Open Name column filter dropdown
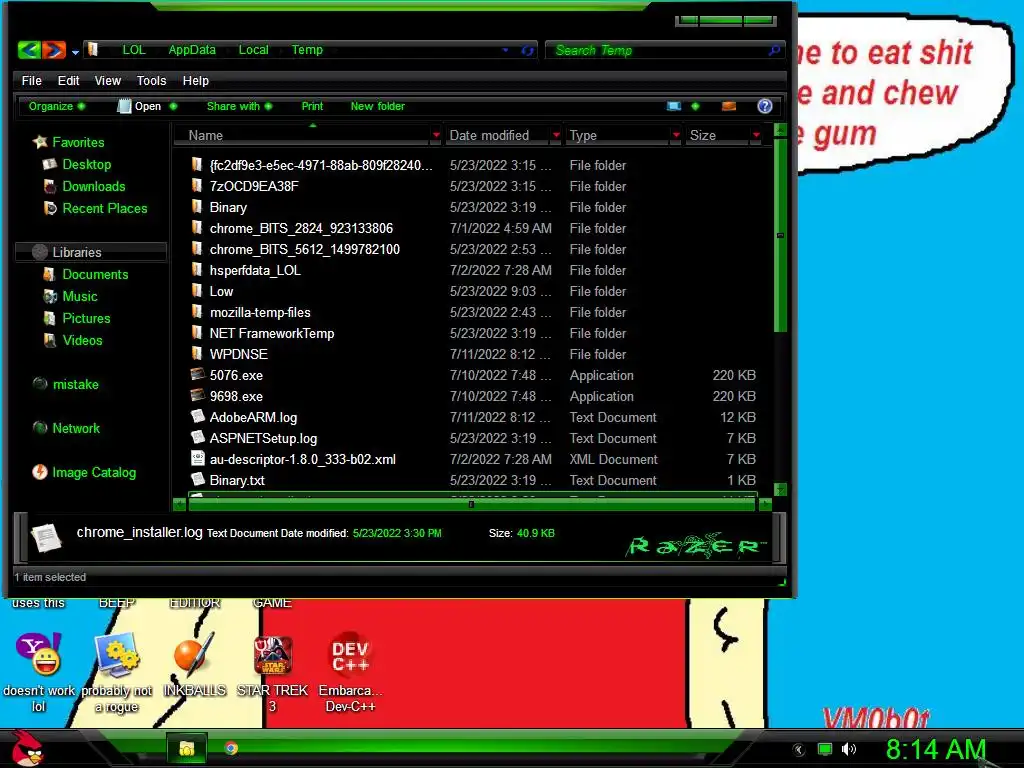Viewport: 1024px width, 768px height. 436,135
